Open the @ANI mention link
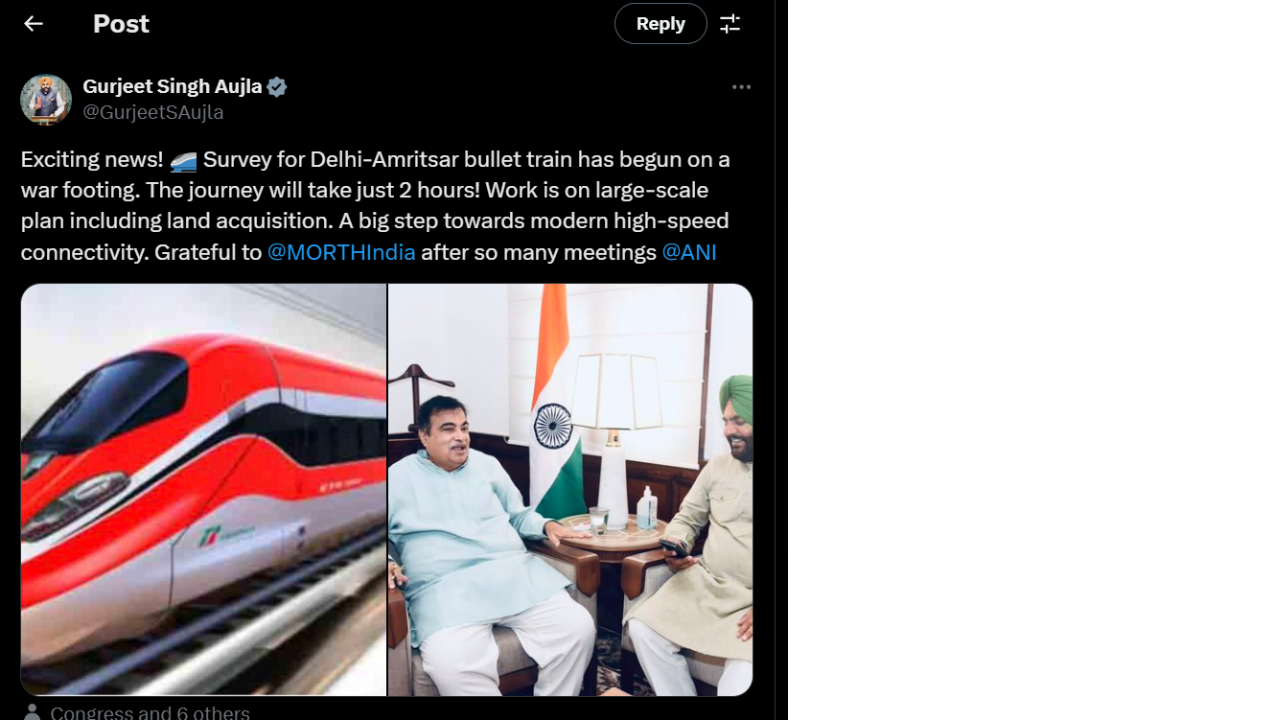Screen dimensions: 1280x720 coord(689,252)
